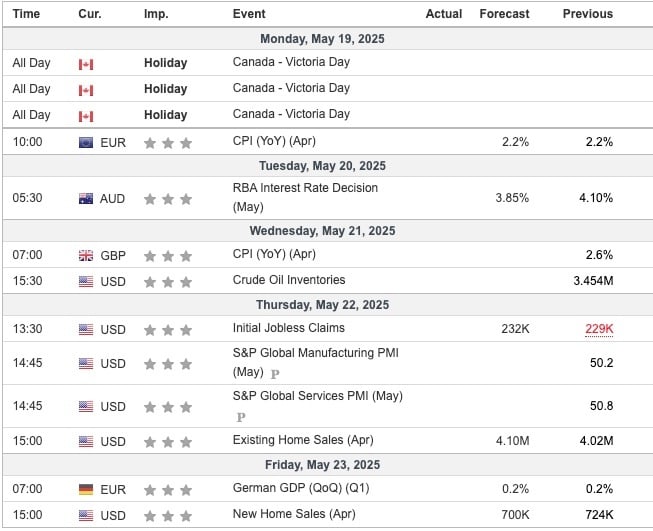Open the S&P Global Services PMI event
Viewport: 653px width, 531px height.
[x=318, y=396]
